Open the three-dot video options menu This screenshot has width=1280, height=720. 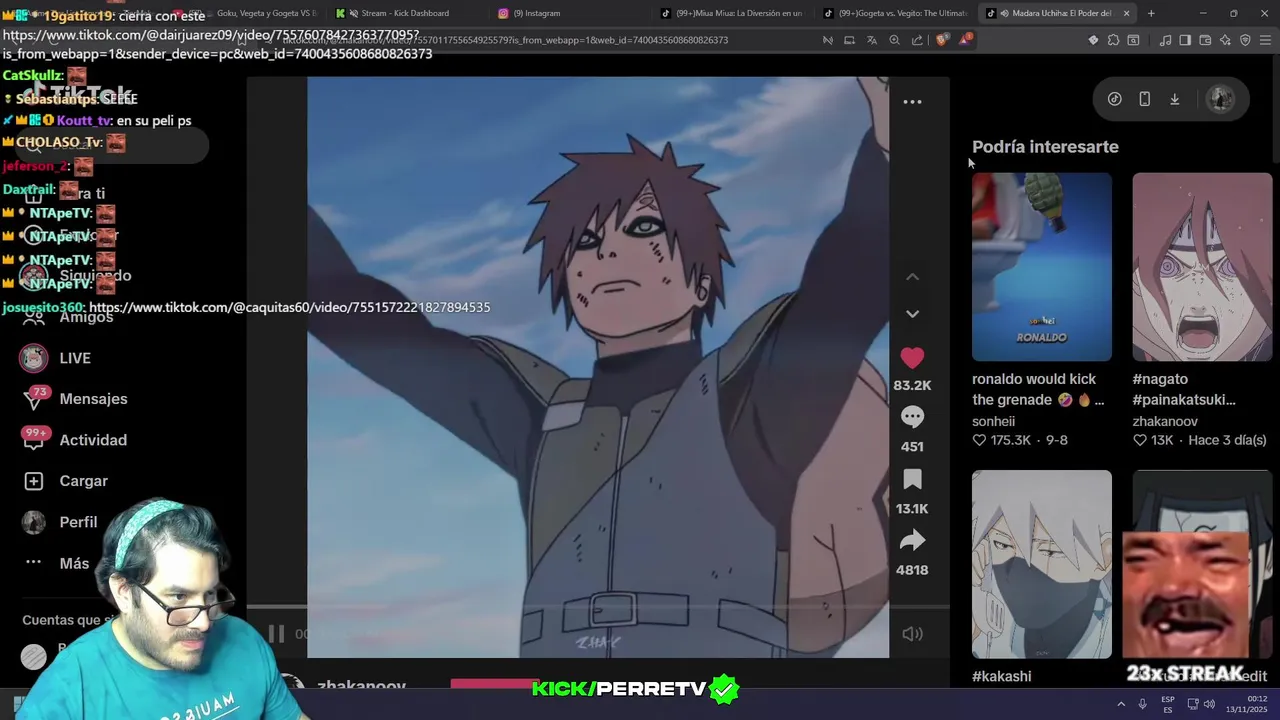coord(912,102)
